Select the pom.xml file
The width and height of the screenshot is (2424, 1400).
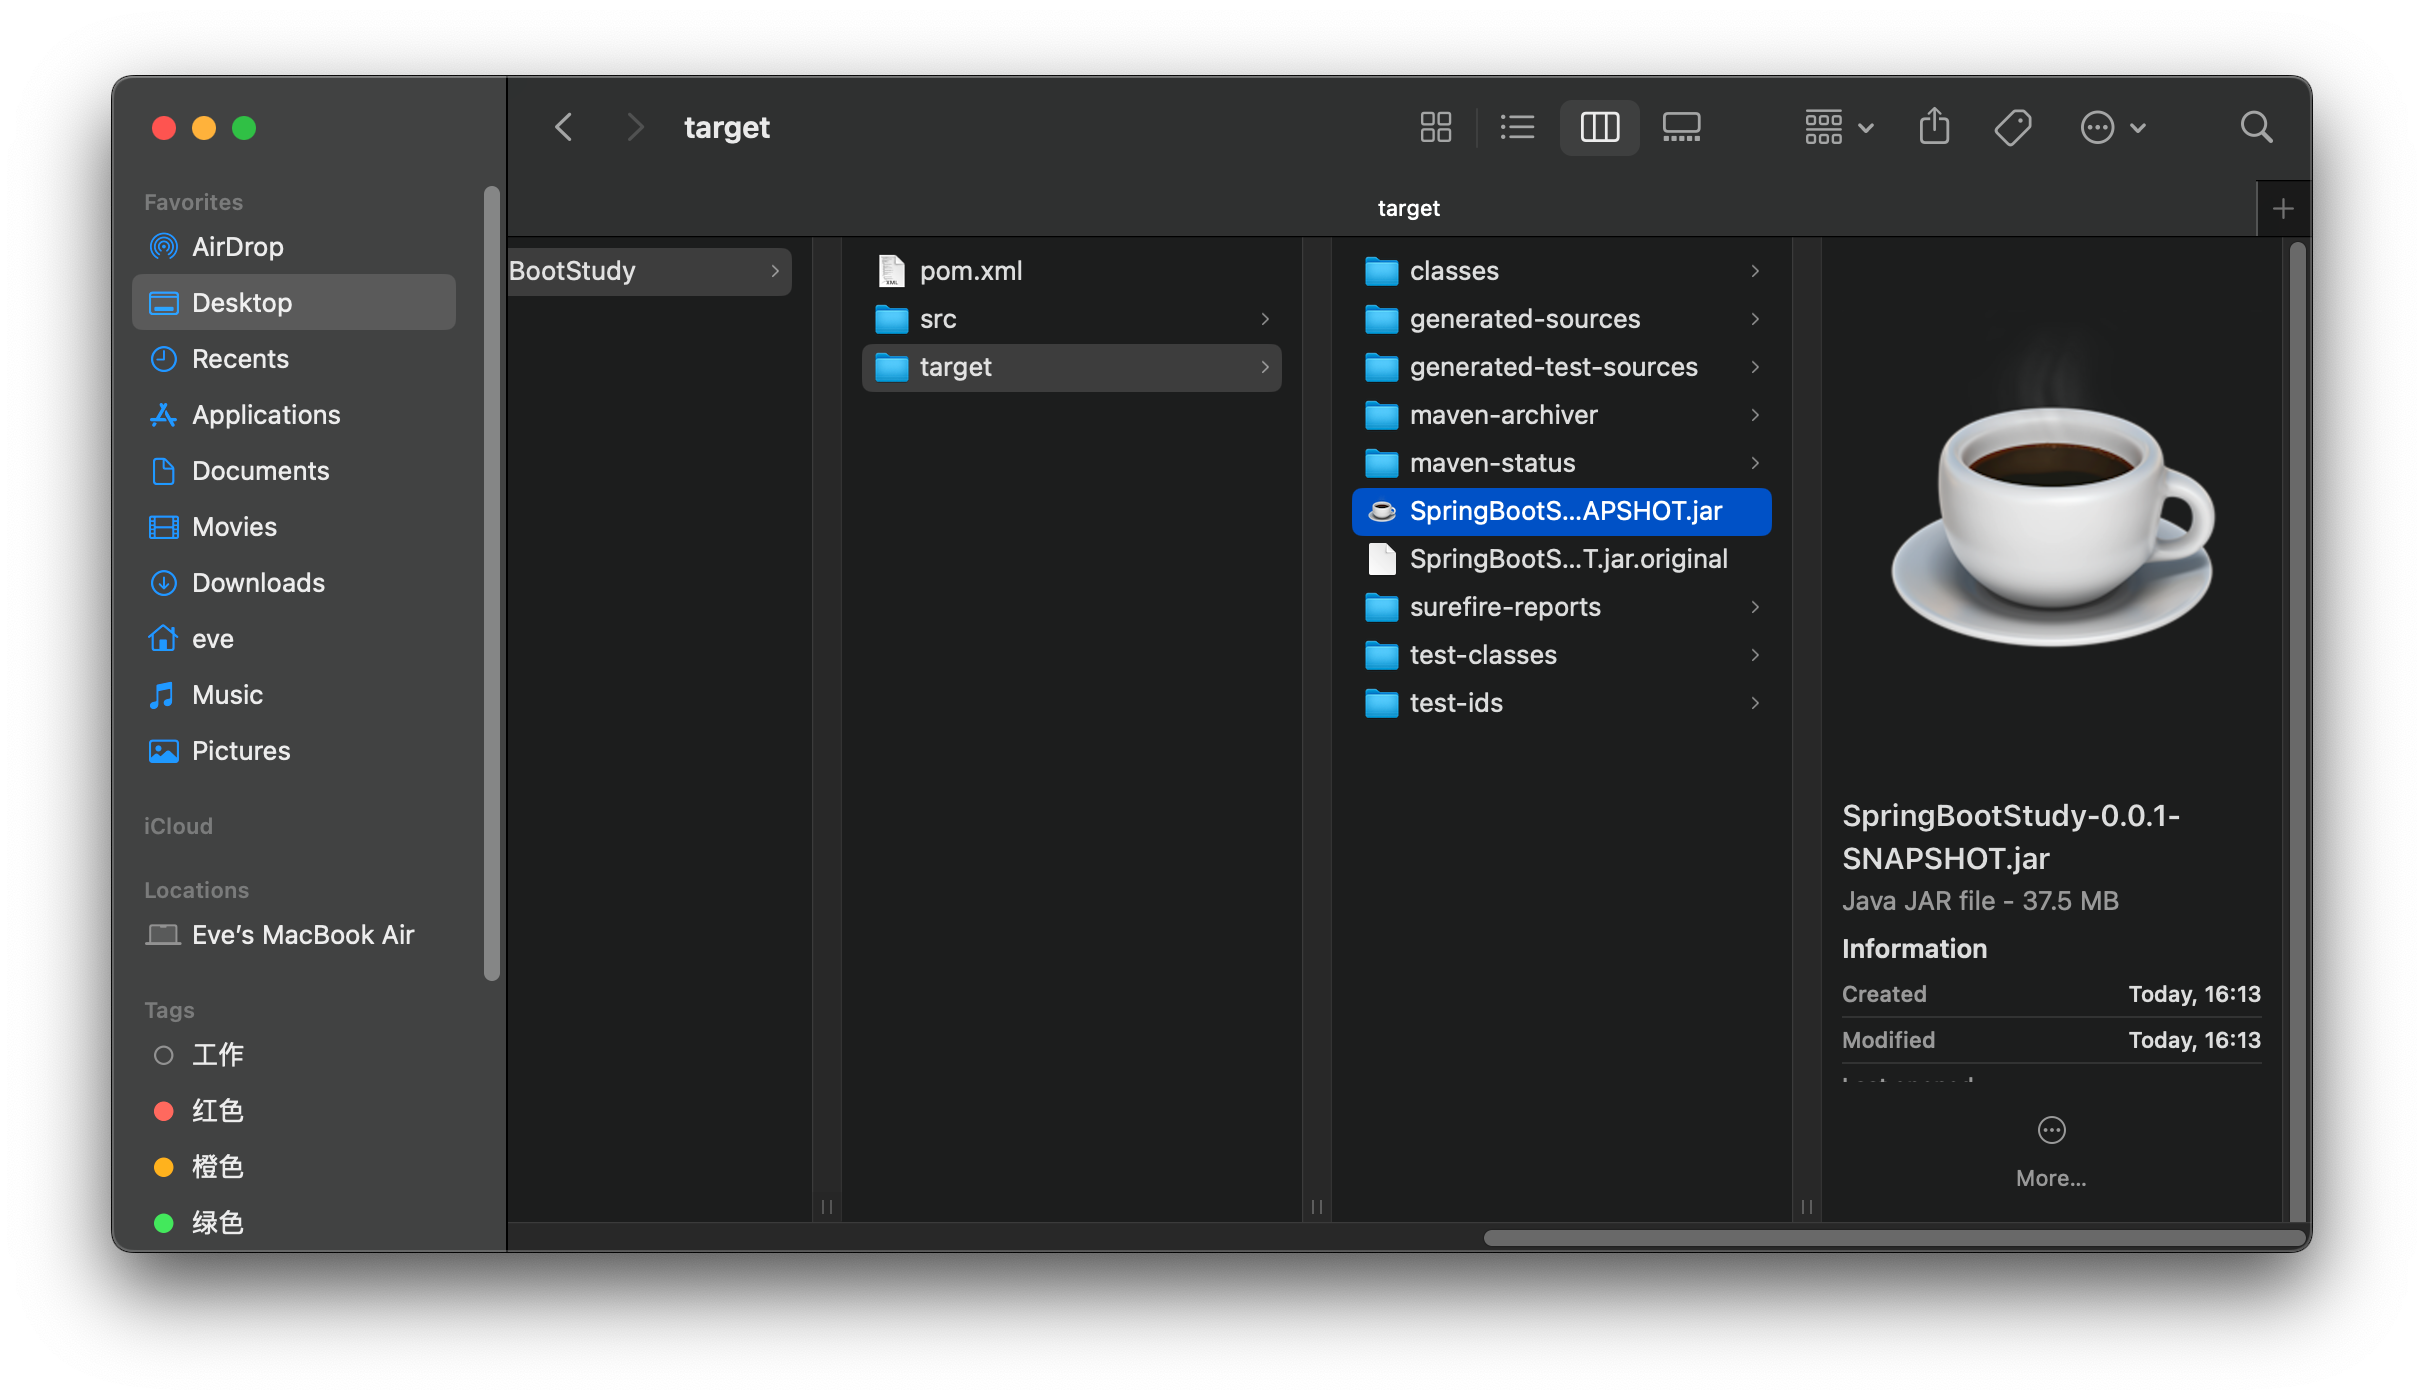970,271
